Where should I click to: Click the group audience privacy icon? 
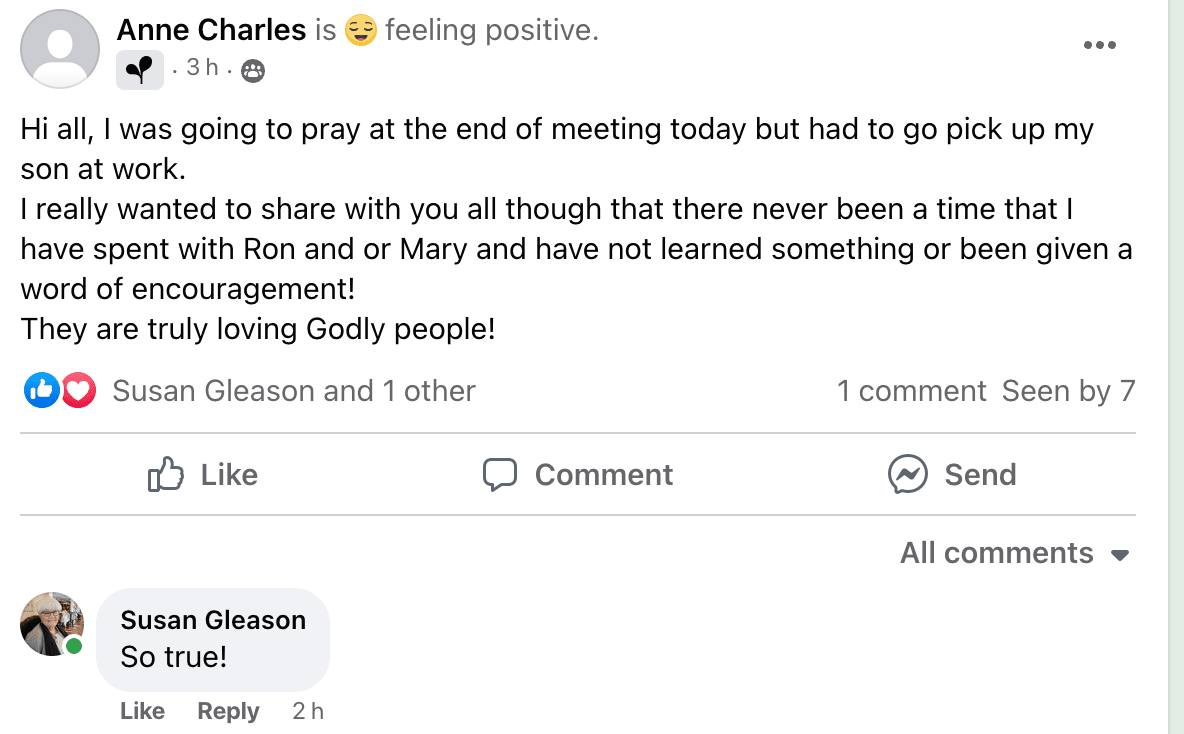coord(254,70)
